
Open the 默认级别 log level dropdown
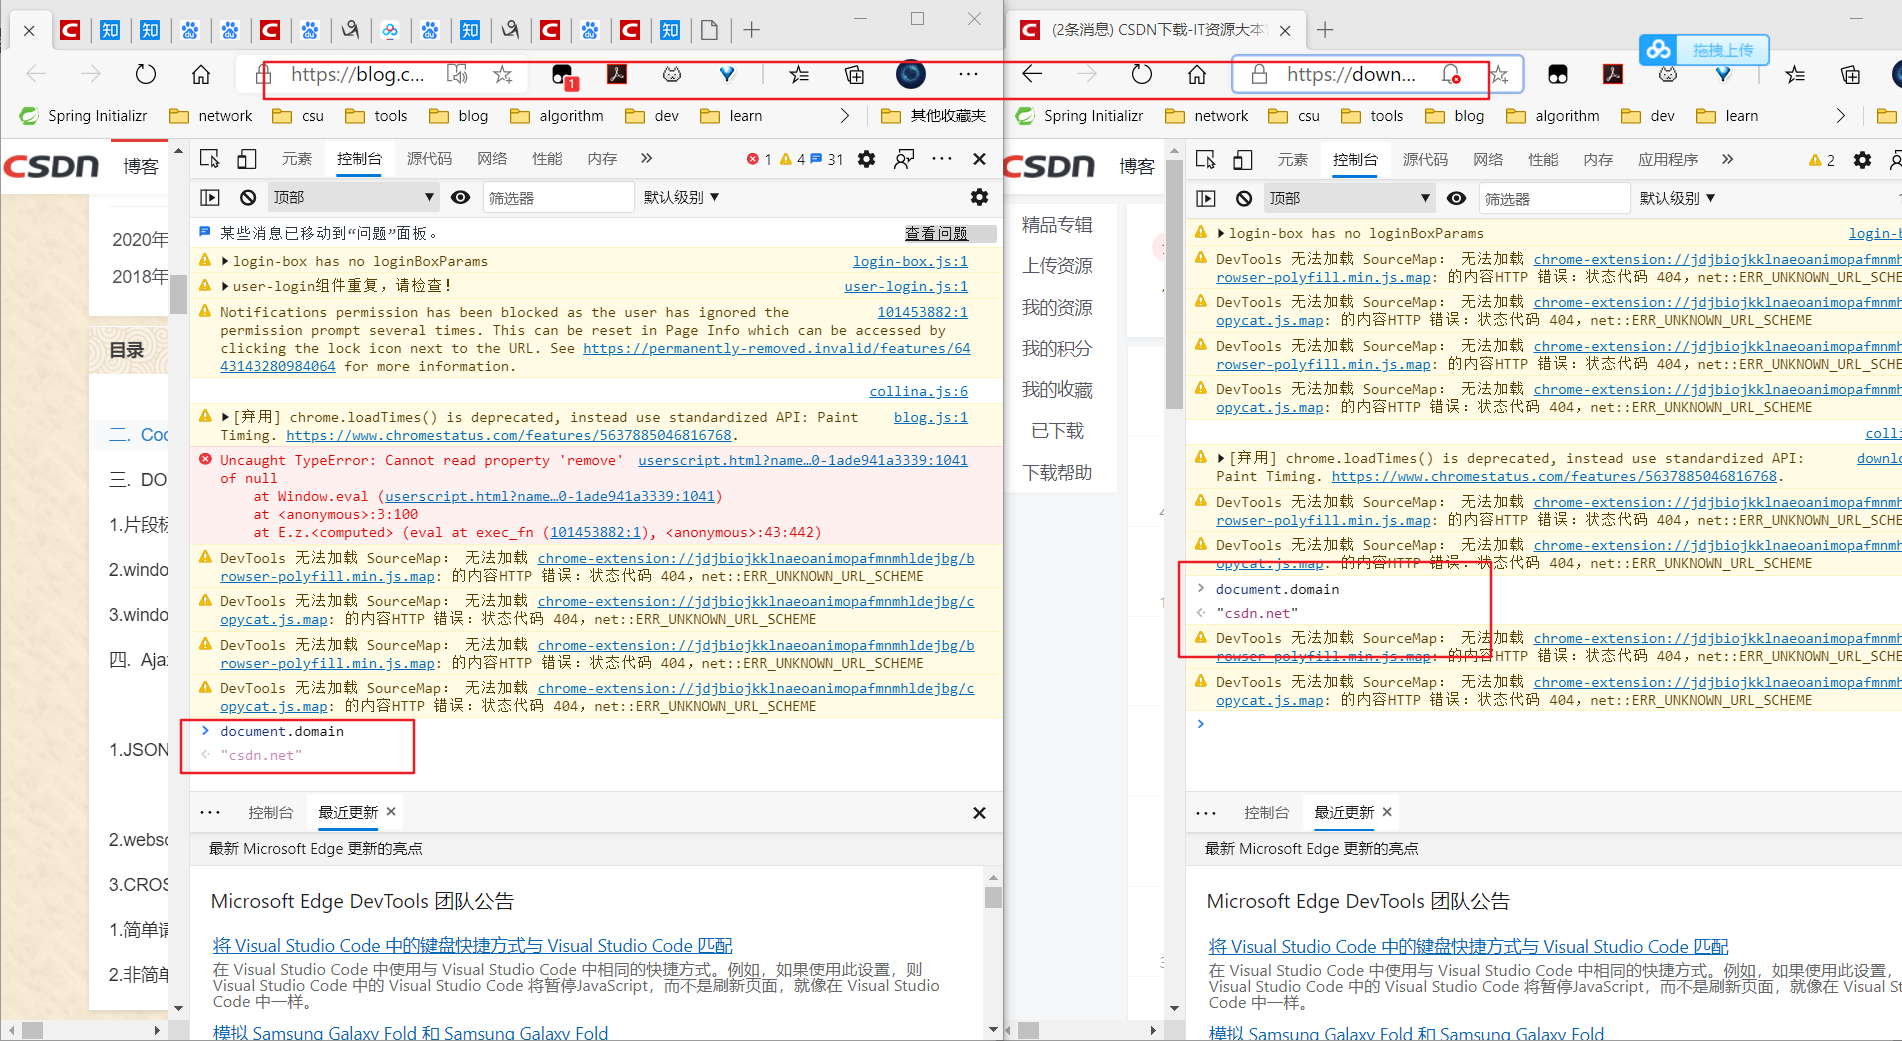(x=683, y=197)
